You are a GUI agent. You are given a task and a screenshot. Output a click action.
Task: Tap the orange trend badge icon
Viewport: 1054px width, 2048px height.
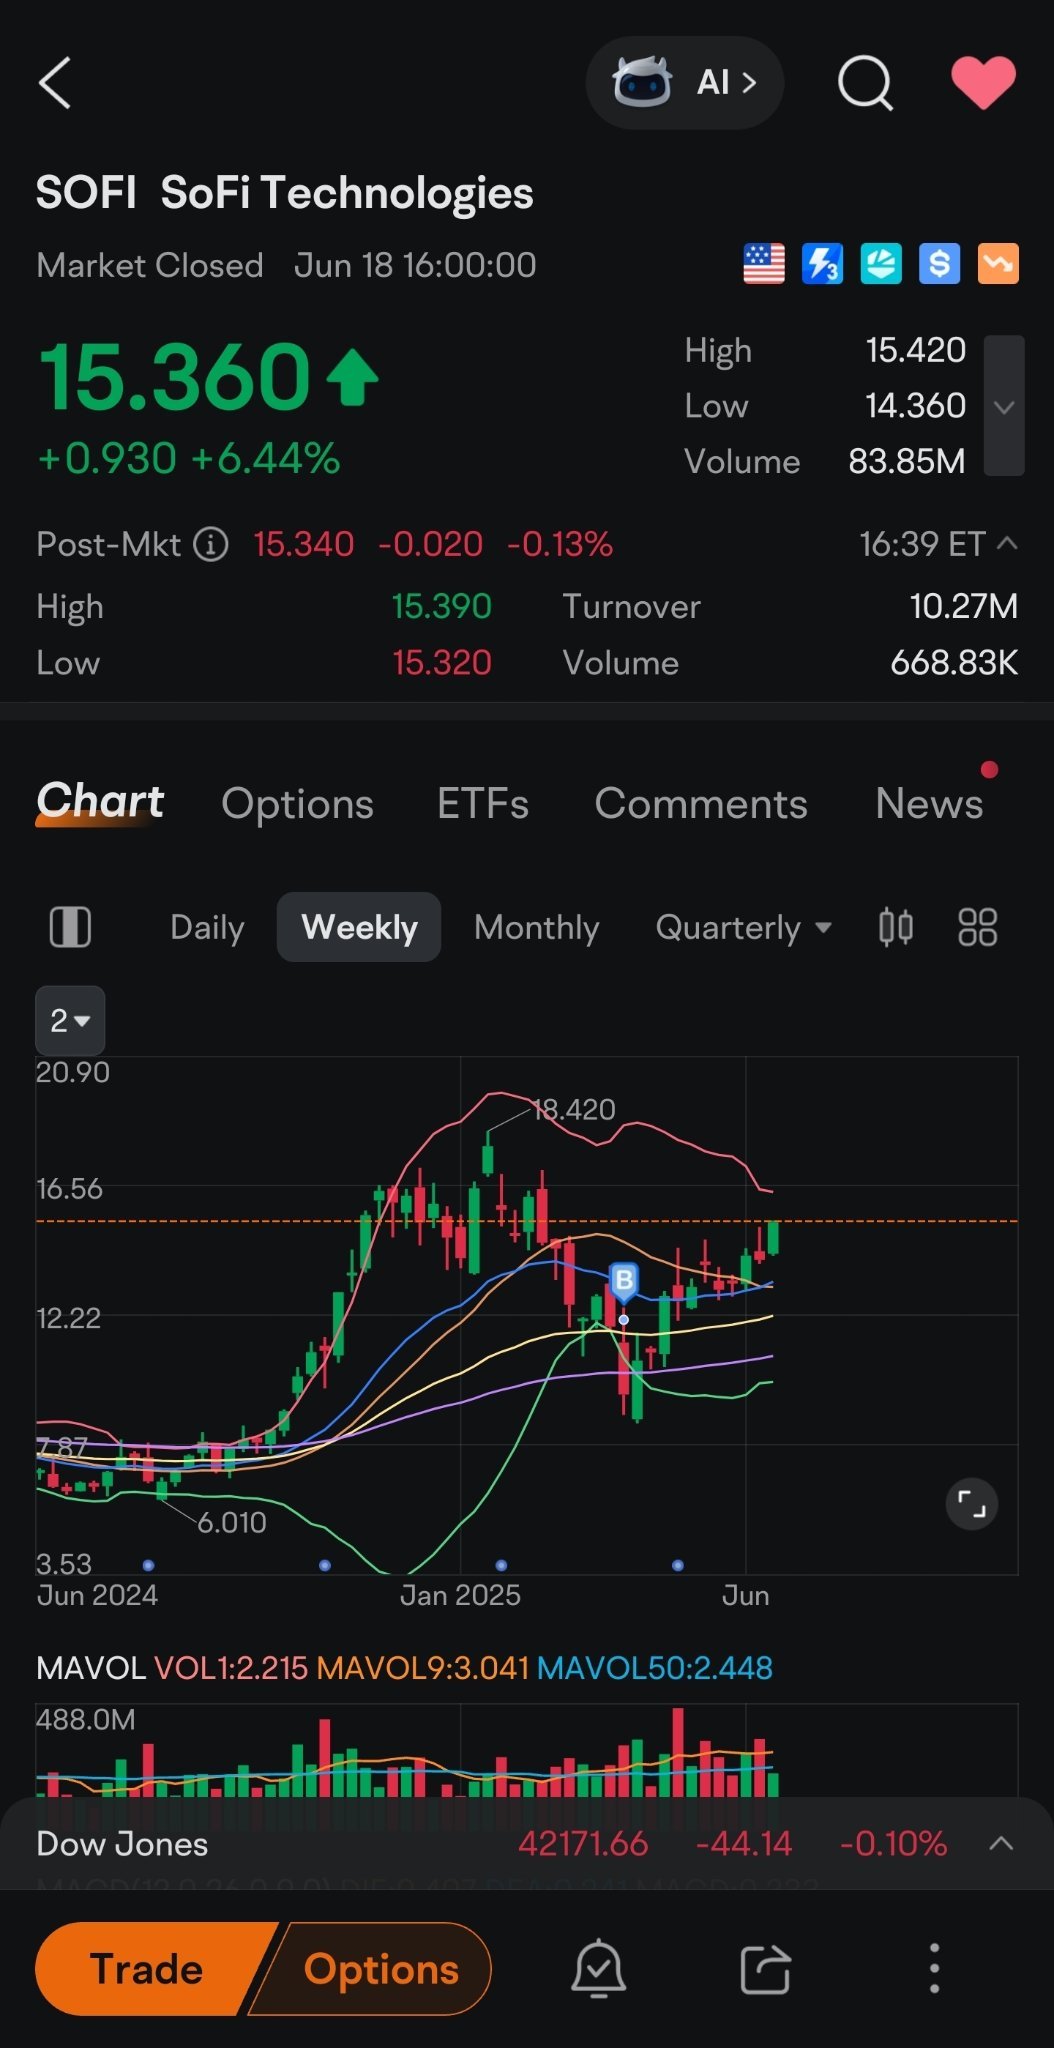(x=998, y=264)
